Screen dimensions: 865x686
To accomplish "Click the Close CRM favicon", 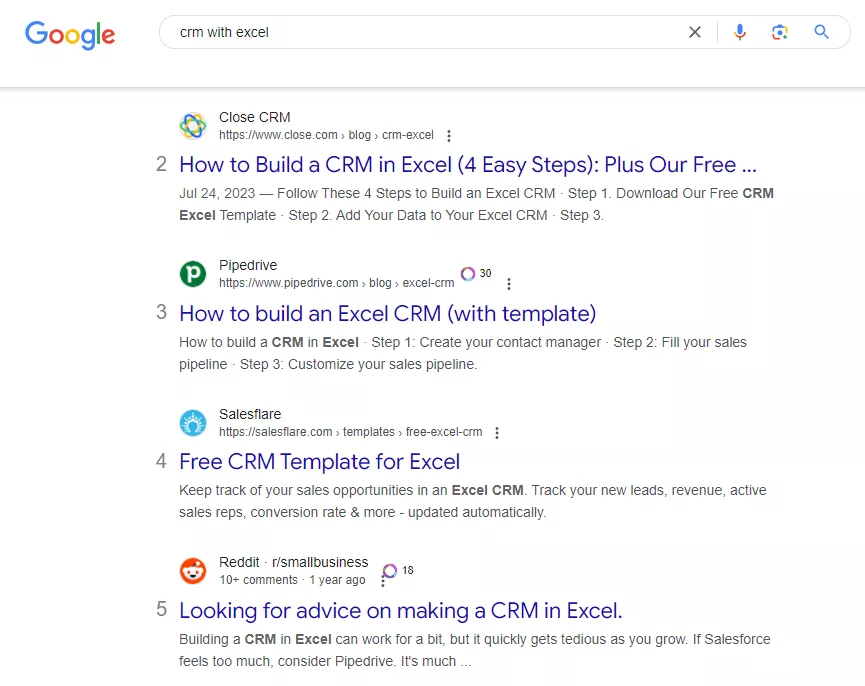I will 193,126.
